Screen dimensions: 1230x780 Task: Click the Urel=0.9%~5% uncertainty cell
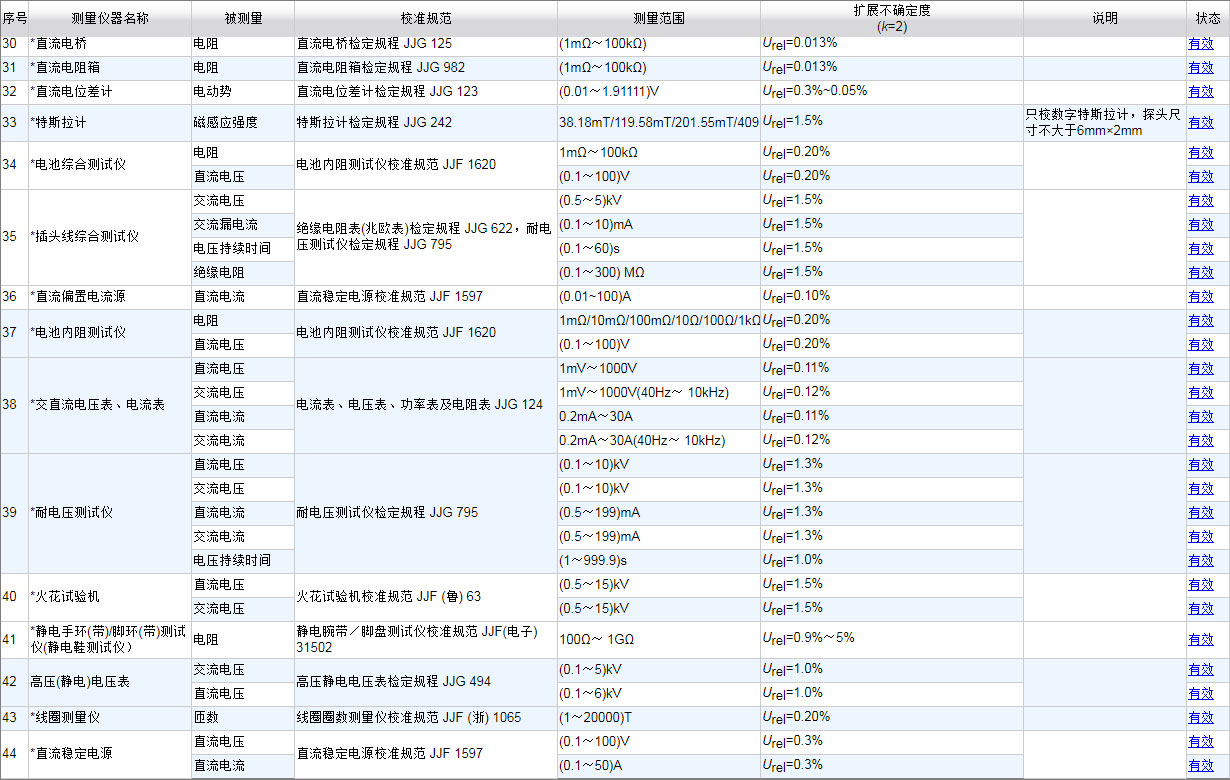pos(891,640)
